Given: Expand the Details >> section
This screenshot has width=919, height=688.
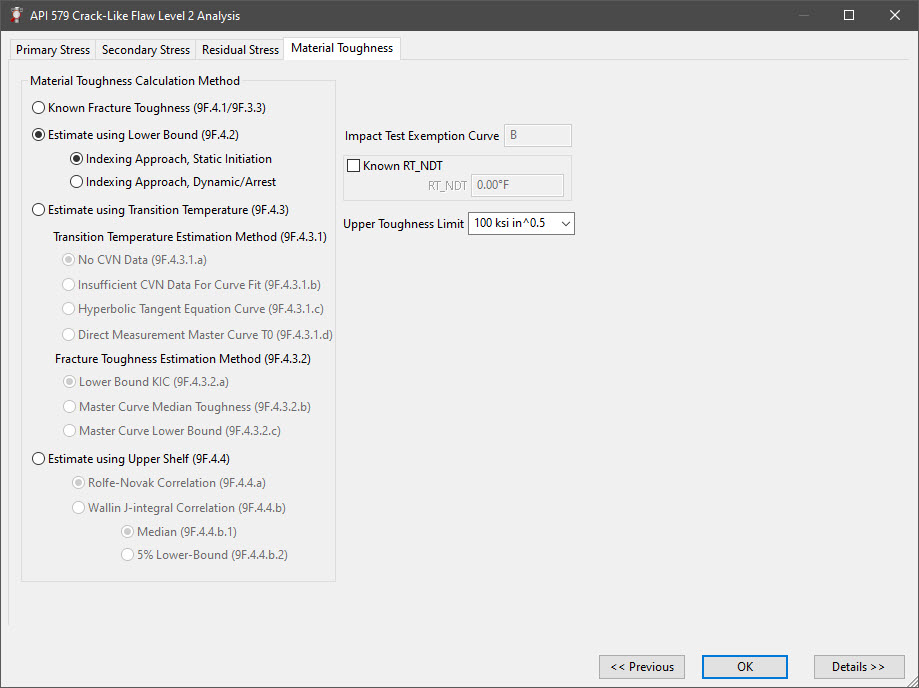Looking at the screenshot, I should [859, 667].
